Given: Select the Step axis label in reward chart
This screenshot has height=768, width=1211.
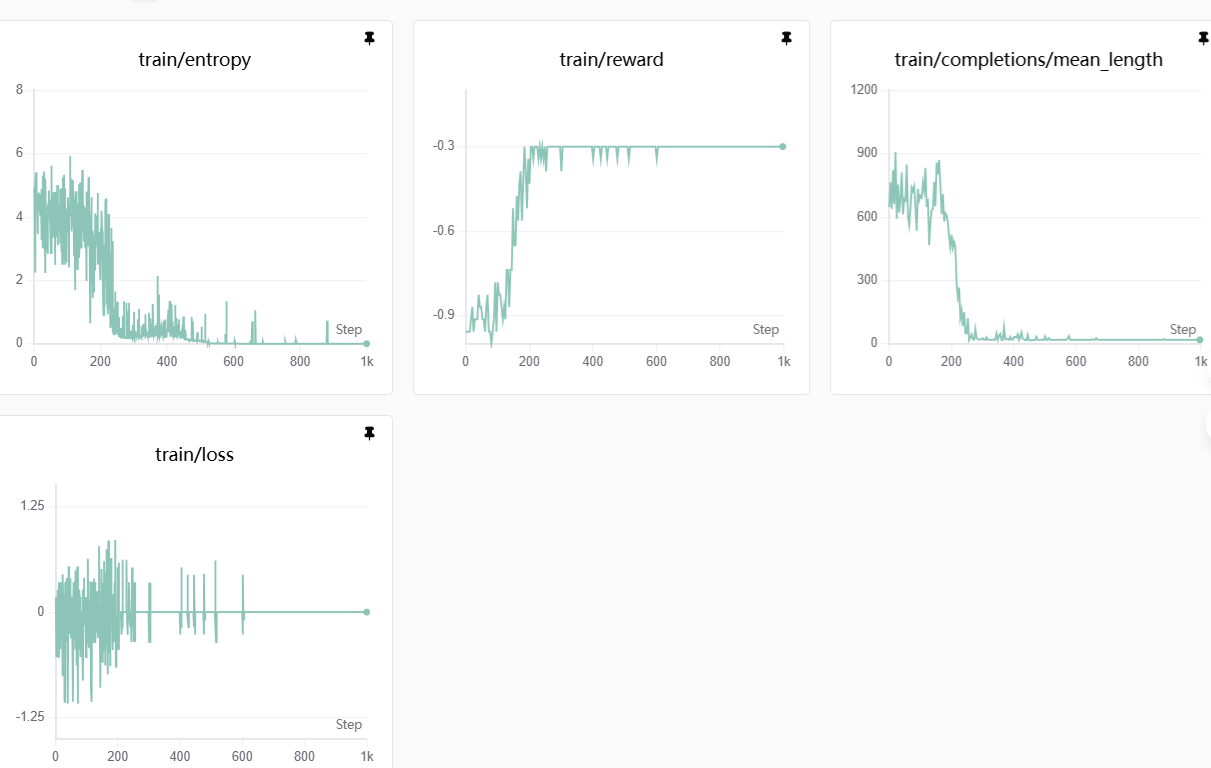Looking at the screenshot, I should (x=766, y=330).
